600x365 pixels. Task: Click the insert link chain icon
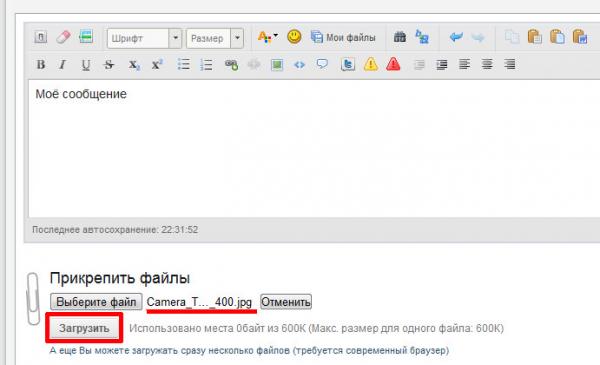click(x=231, y=65)
